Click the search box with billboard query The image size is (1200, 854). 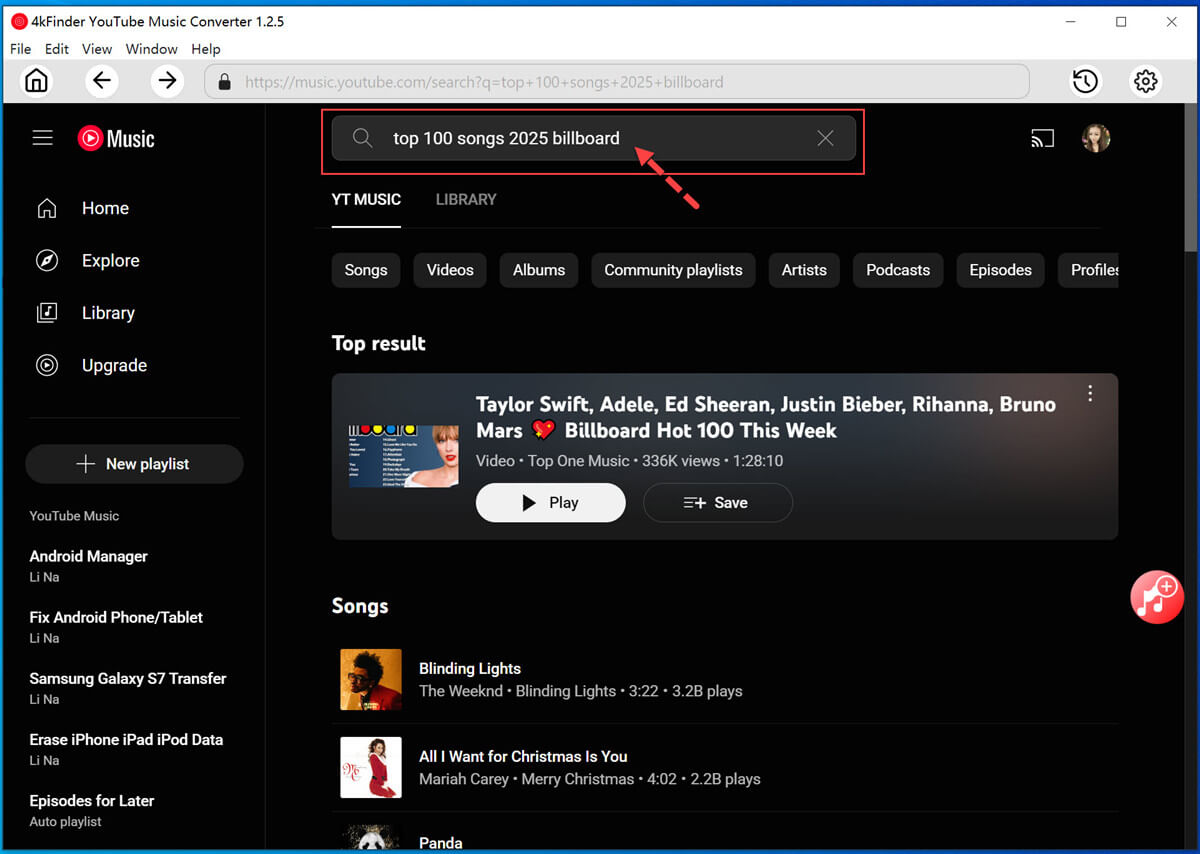(x=590, y=138)
